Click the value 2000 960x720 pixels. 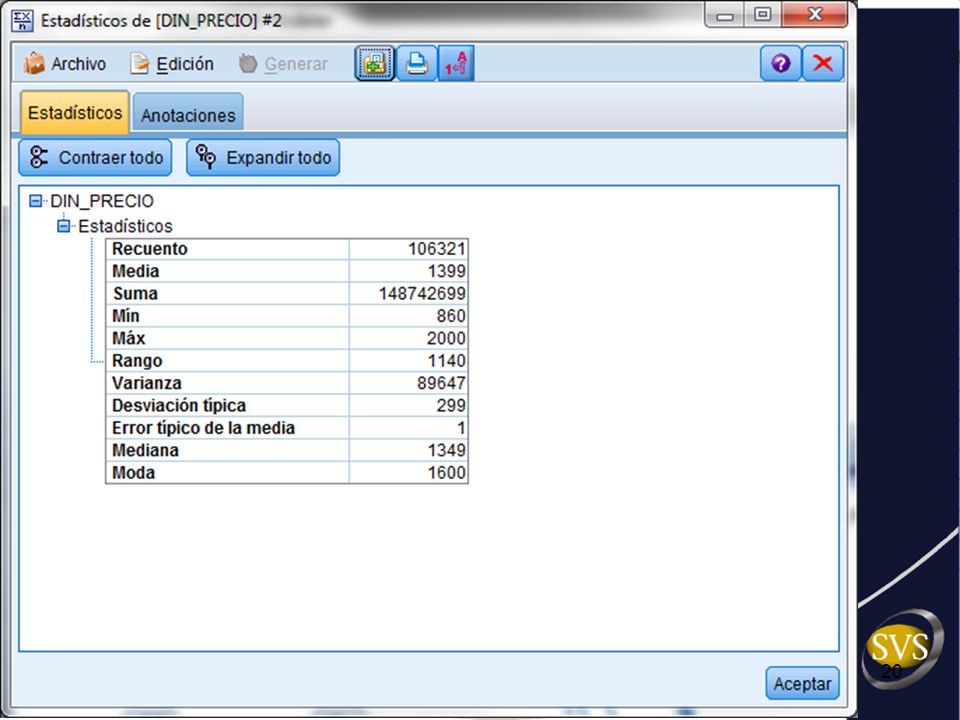click(446, 338)
